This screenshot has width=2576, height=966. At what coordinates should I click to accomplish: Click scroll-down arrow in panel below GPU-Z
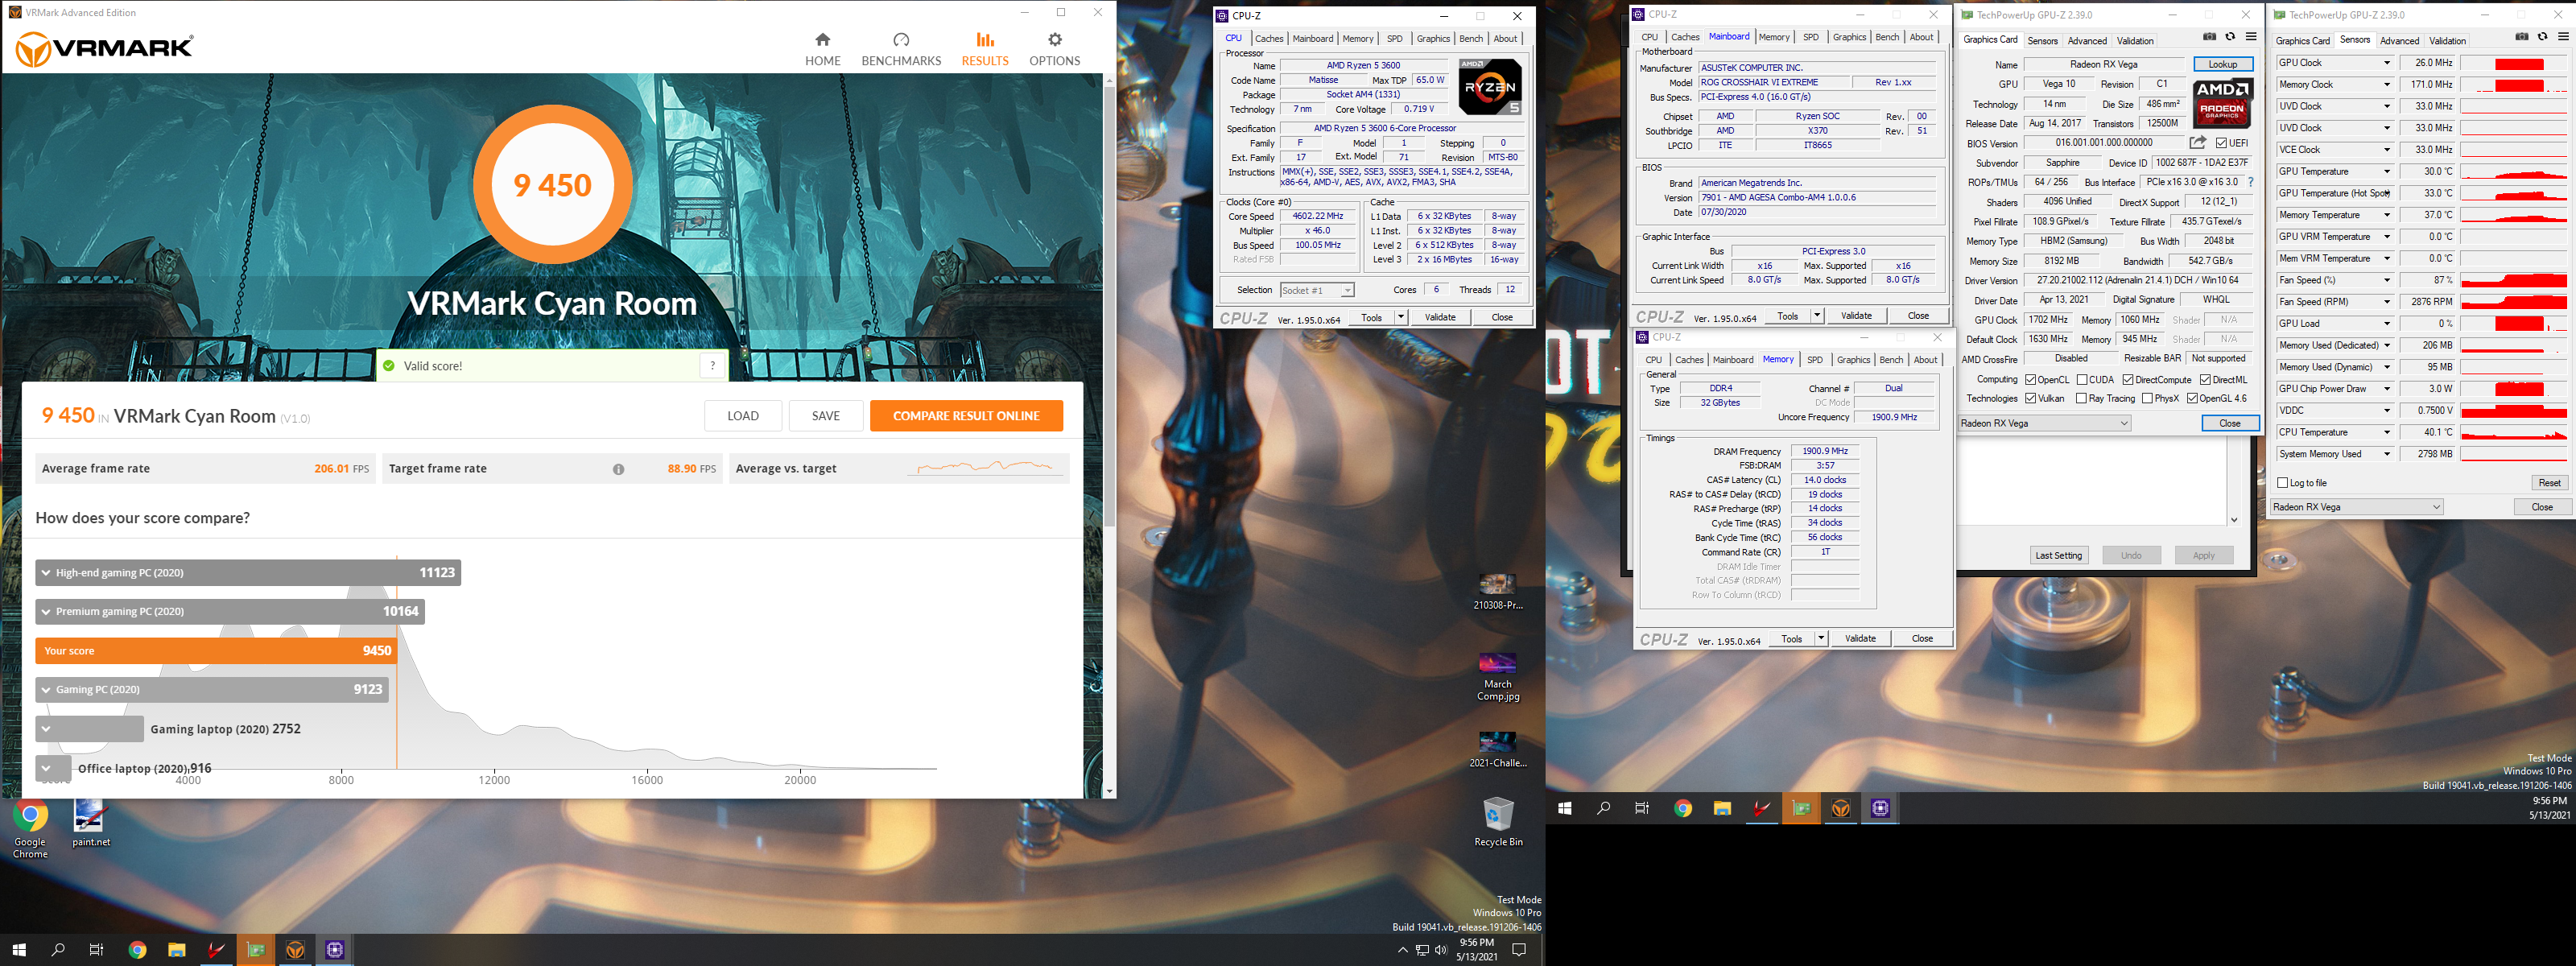click(2233, 520)
